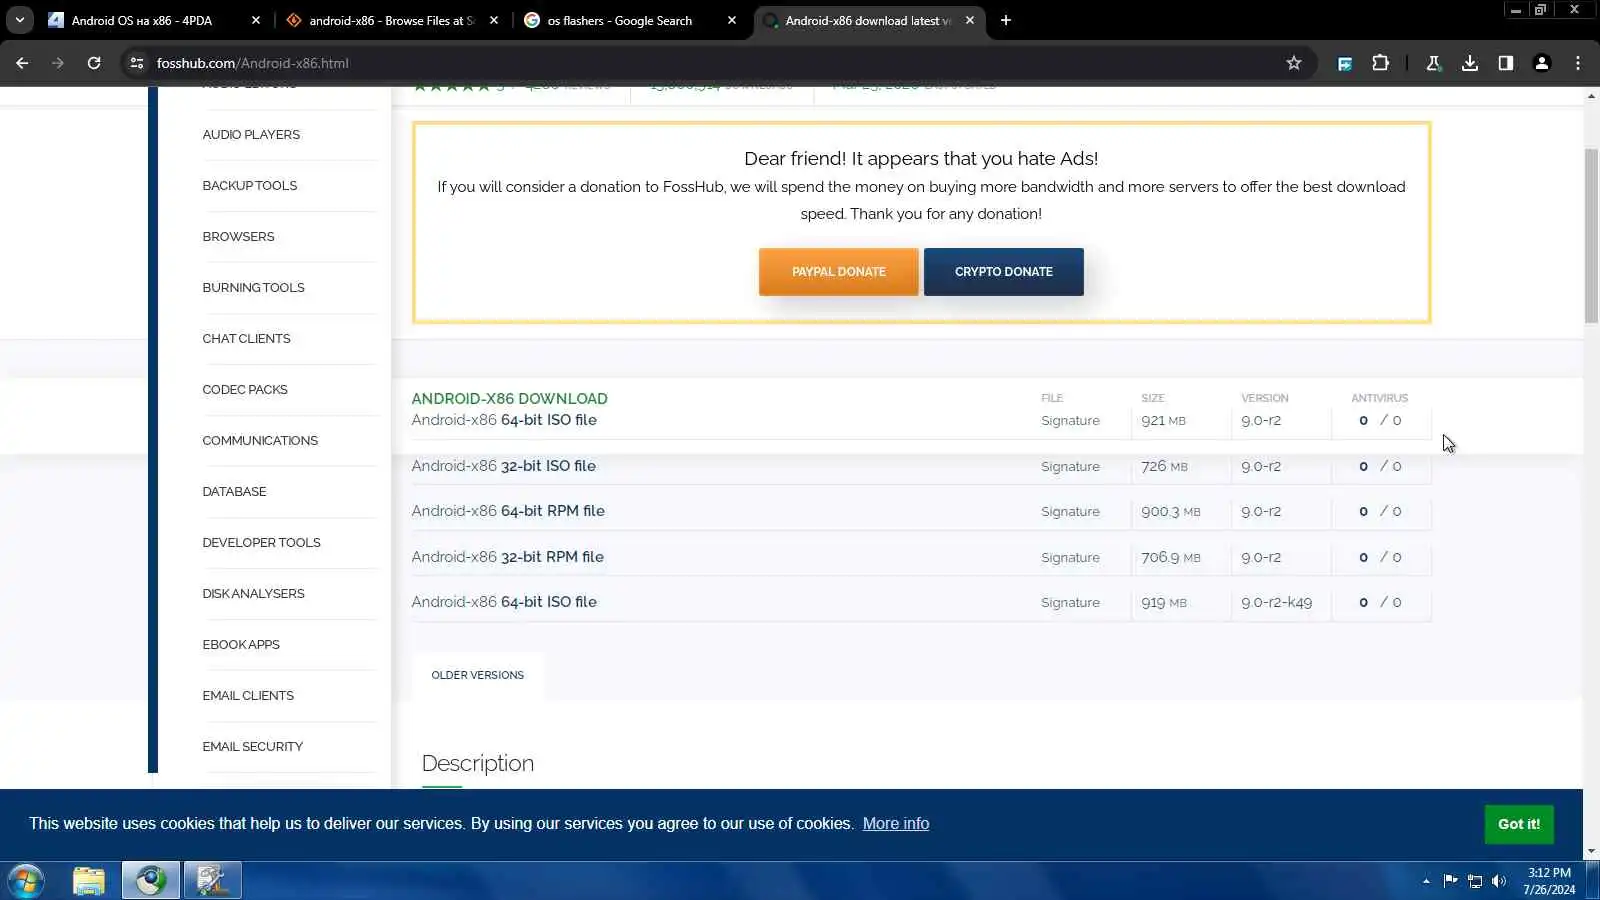Open the network icon in system tray
1600x900 pixels.
pos(1475,881)
